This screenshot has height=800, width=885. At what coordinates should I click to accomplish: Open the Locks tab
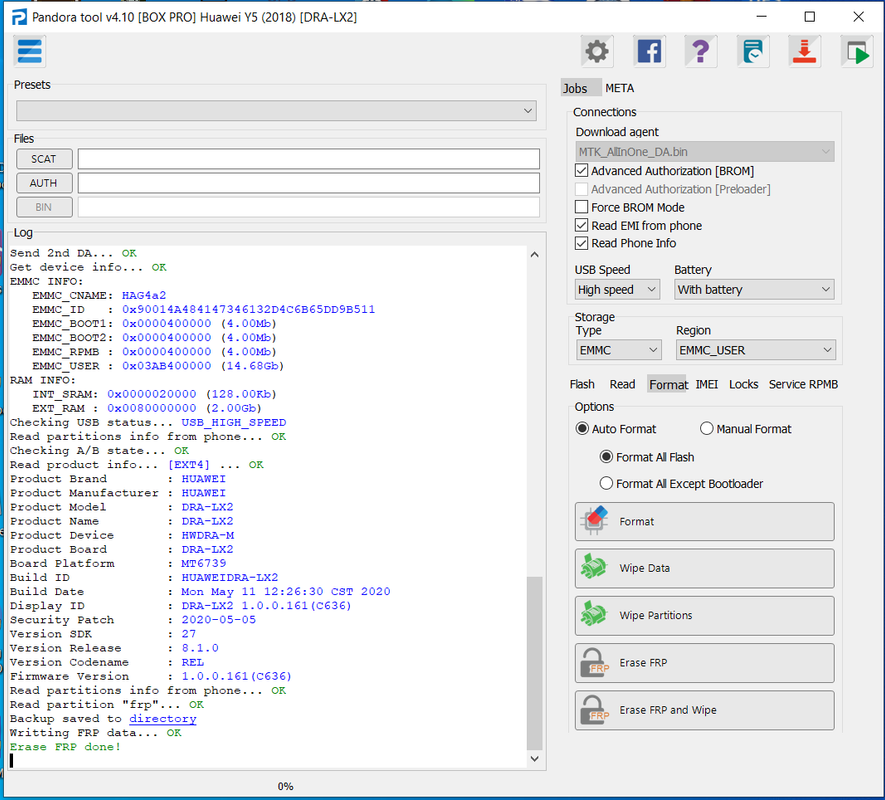tap(743, 384)
